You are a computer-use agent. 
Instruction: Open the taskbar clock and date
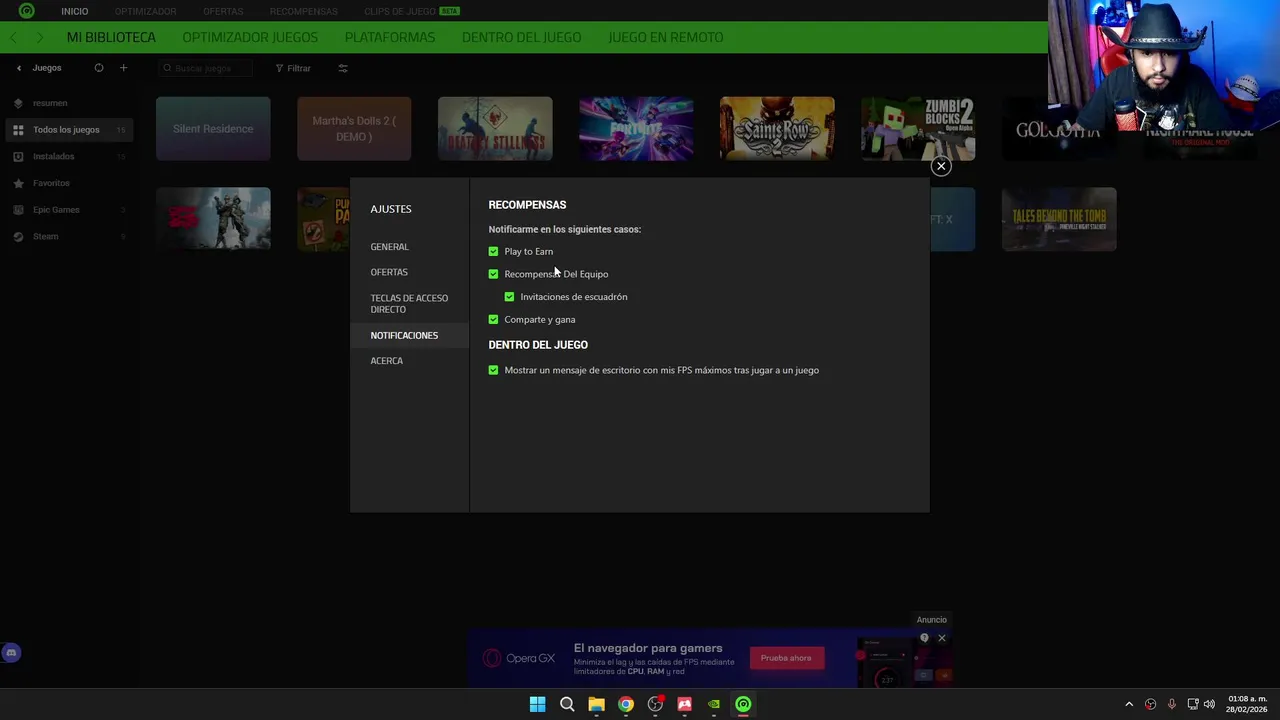pos(1247,704)
